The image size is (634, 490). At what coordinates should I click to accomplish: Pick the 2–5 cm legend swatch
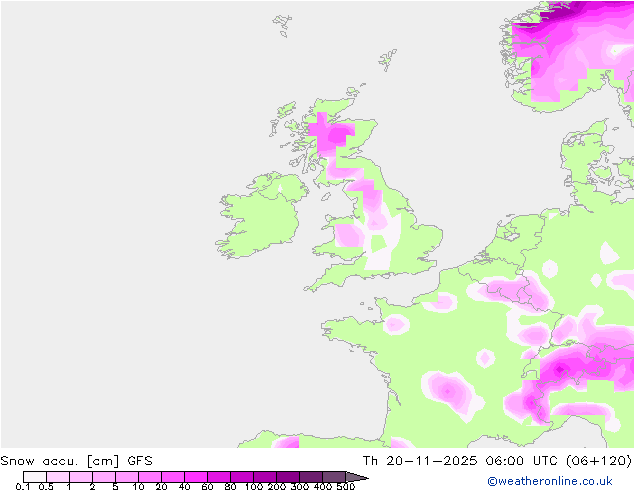[104, 477]
